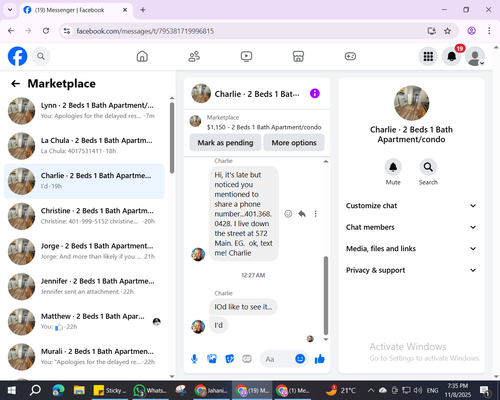Click Mark as pending button
This screenshot has height=400, width=500.
(225, 143)
